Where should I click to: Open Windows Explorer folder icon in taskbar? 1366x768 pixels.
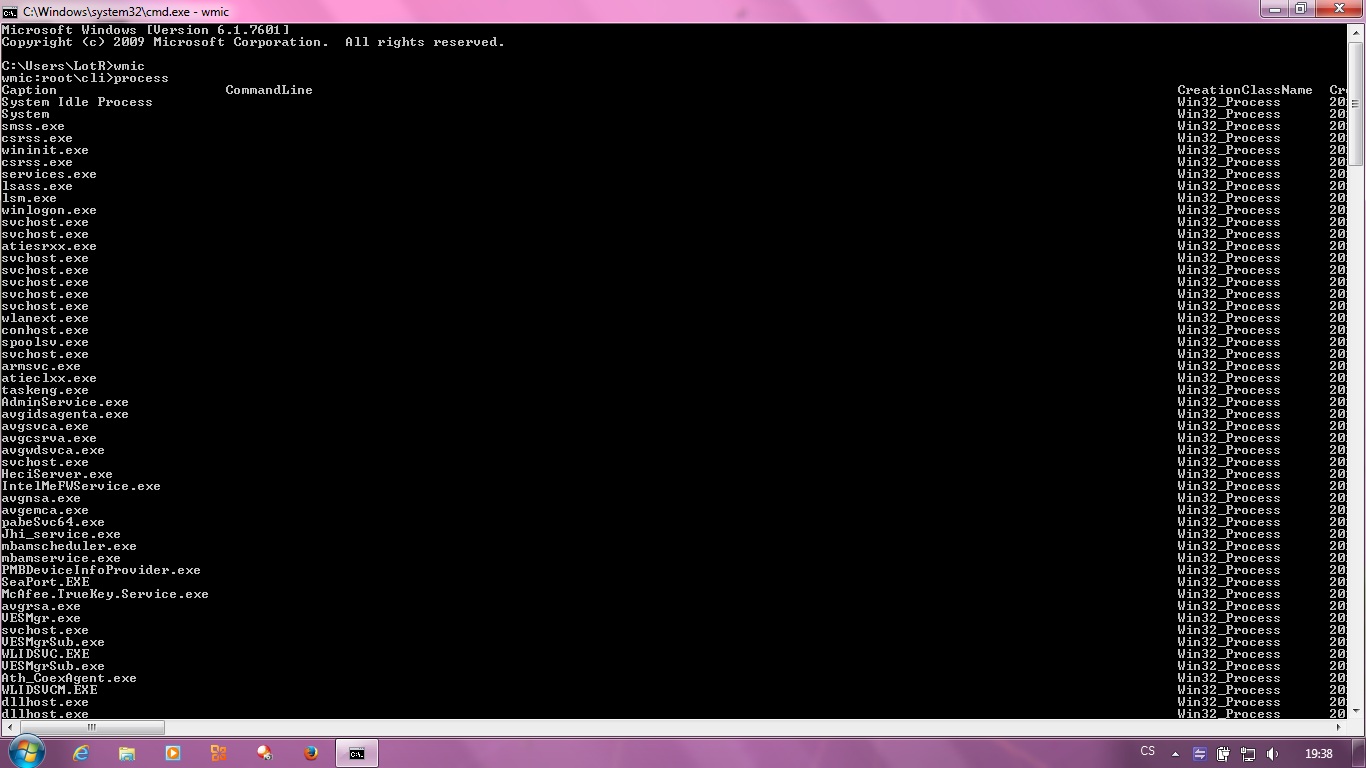coord(127,753)
